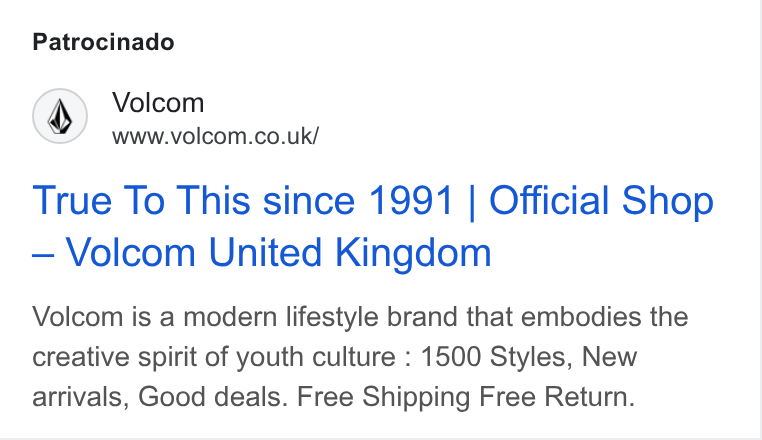Click the 'Free Shipping Free Return' text
Viewport: 762px width, 440px height.
pyautogui.click(x=466, y=397)
